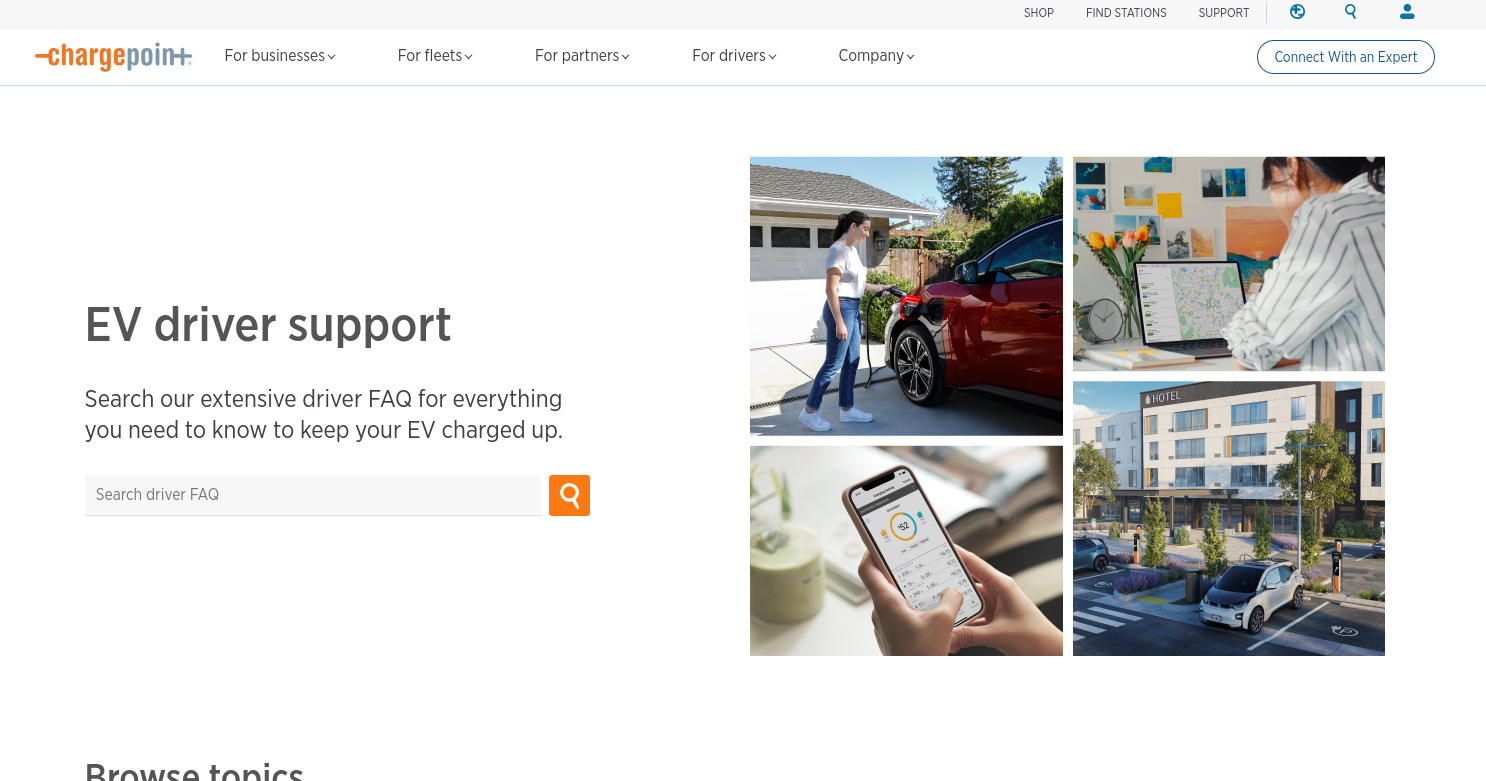Open the globe language selector icon
The height and width of the screenshot is (781, 1486).
(1297, 12)
